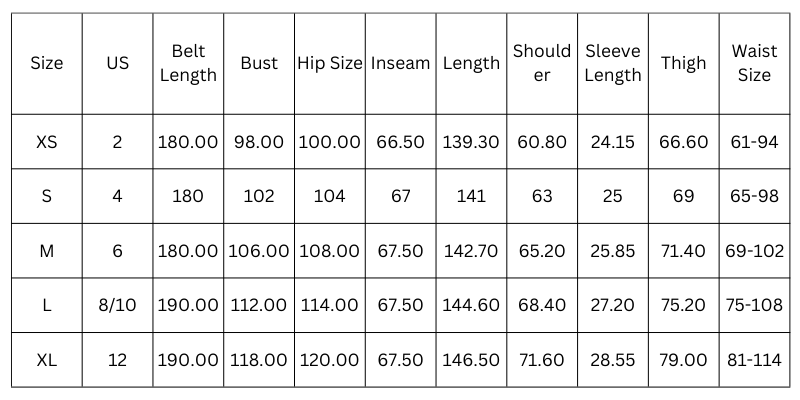Click the Belt Length column header

188,63
